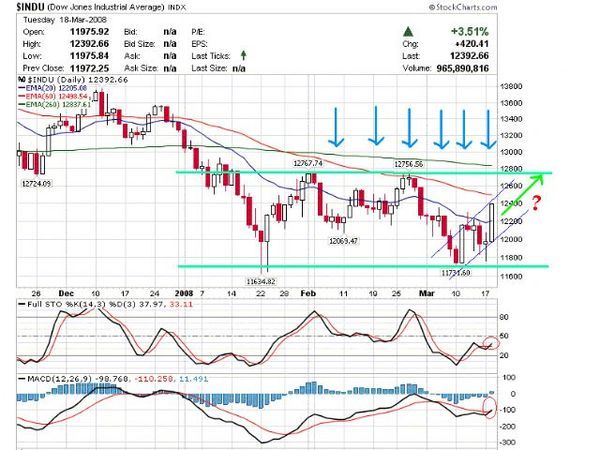The width and height of the screenshot is (600, 450).
Task: Click the chart icon before $INDU (Daily)
Action: tap(22, 80)
